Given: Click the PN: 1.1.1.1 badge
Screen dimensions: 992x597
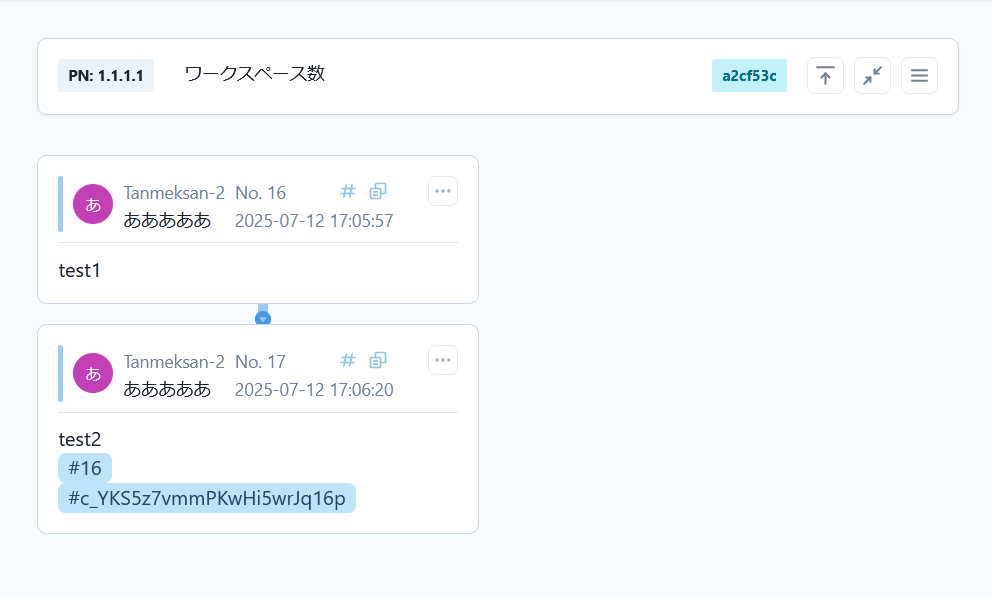Looking at the screenshot, I should (105, 75).
